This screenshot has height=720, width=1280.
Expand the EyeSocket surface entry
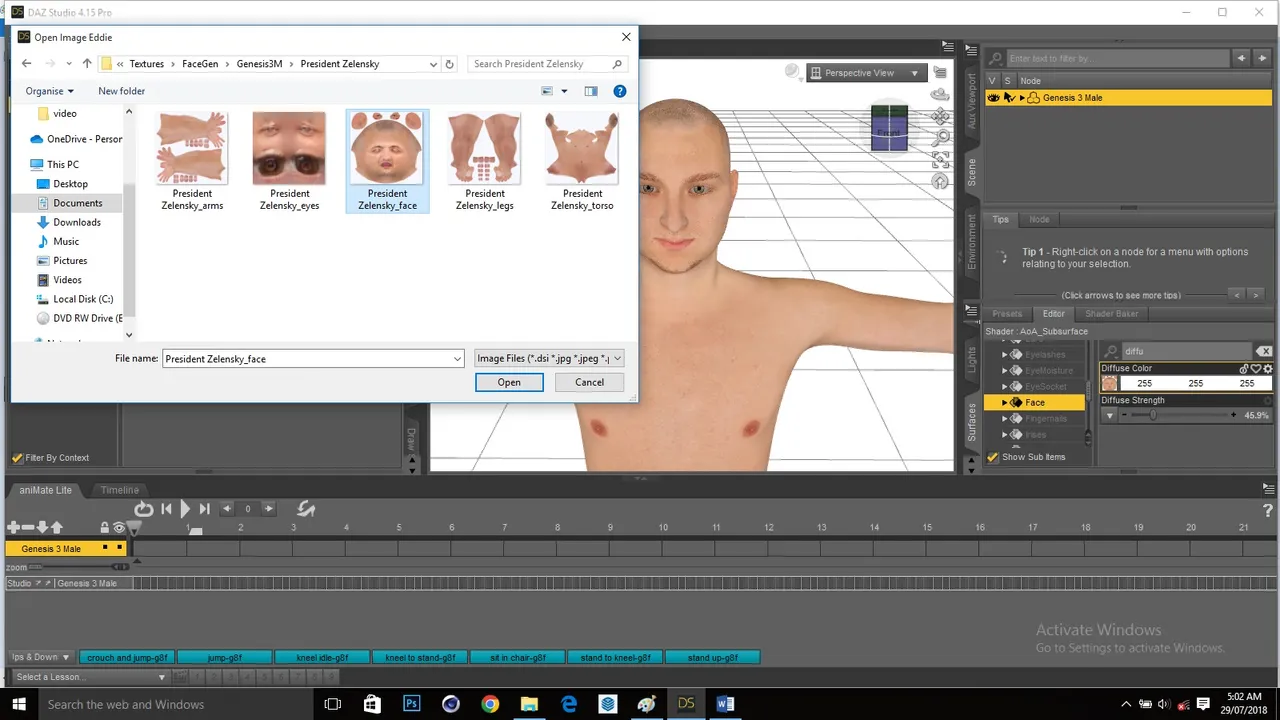point(1004,386)
